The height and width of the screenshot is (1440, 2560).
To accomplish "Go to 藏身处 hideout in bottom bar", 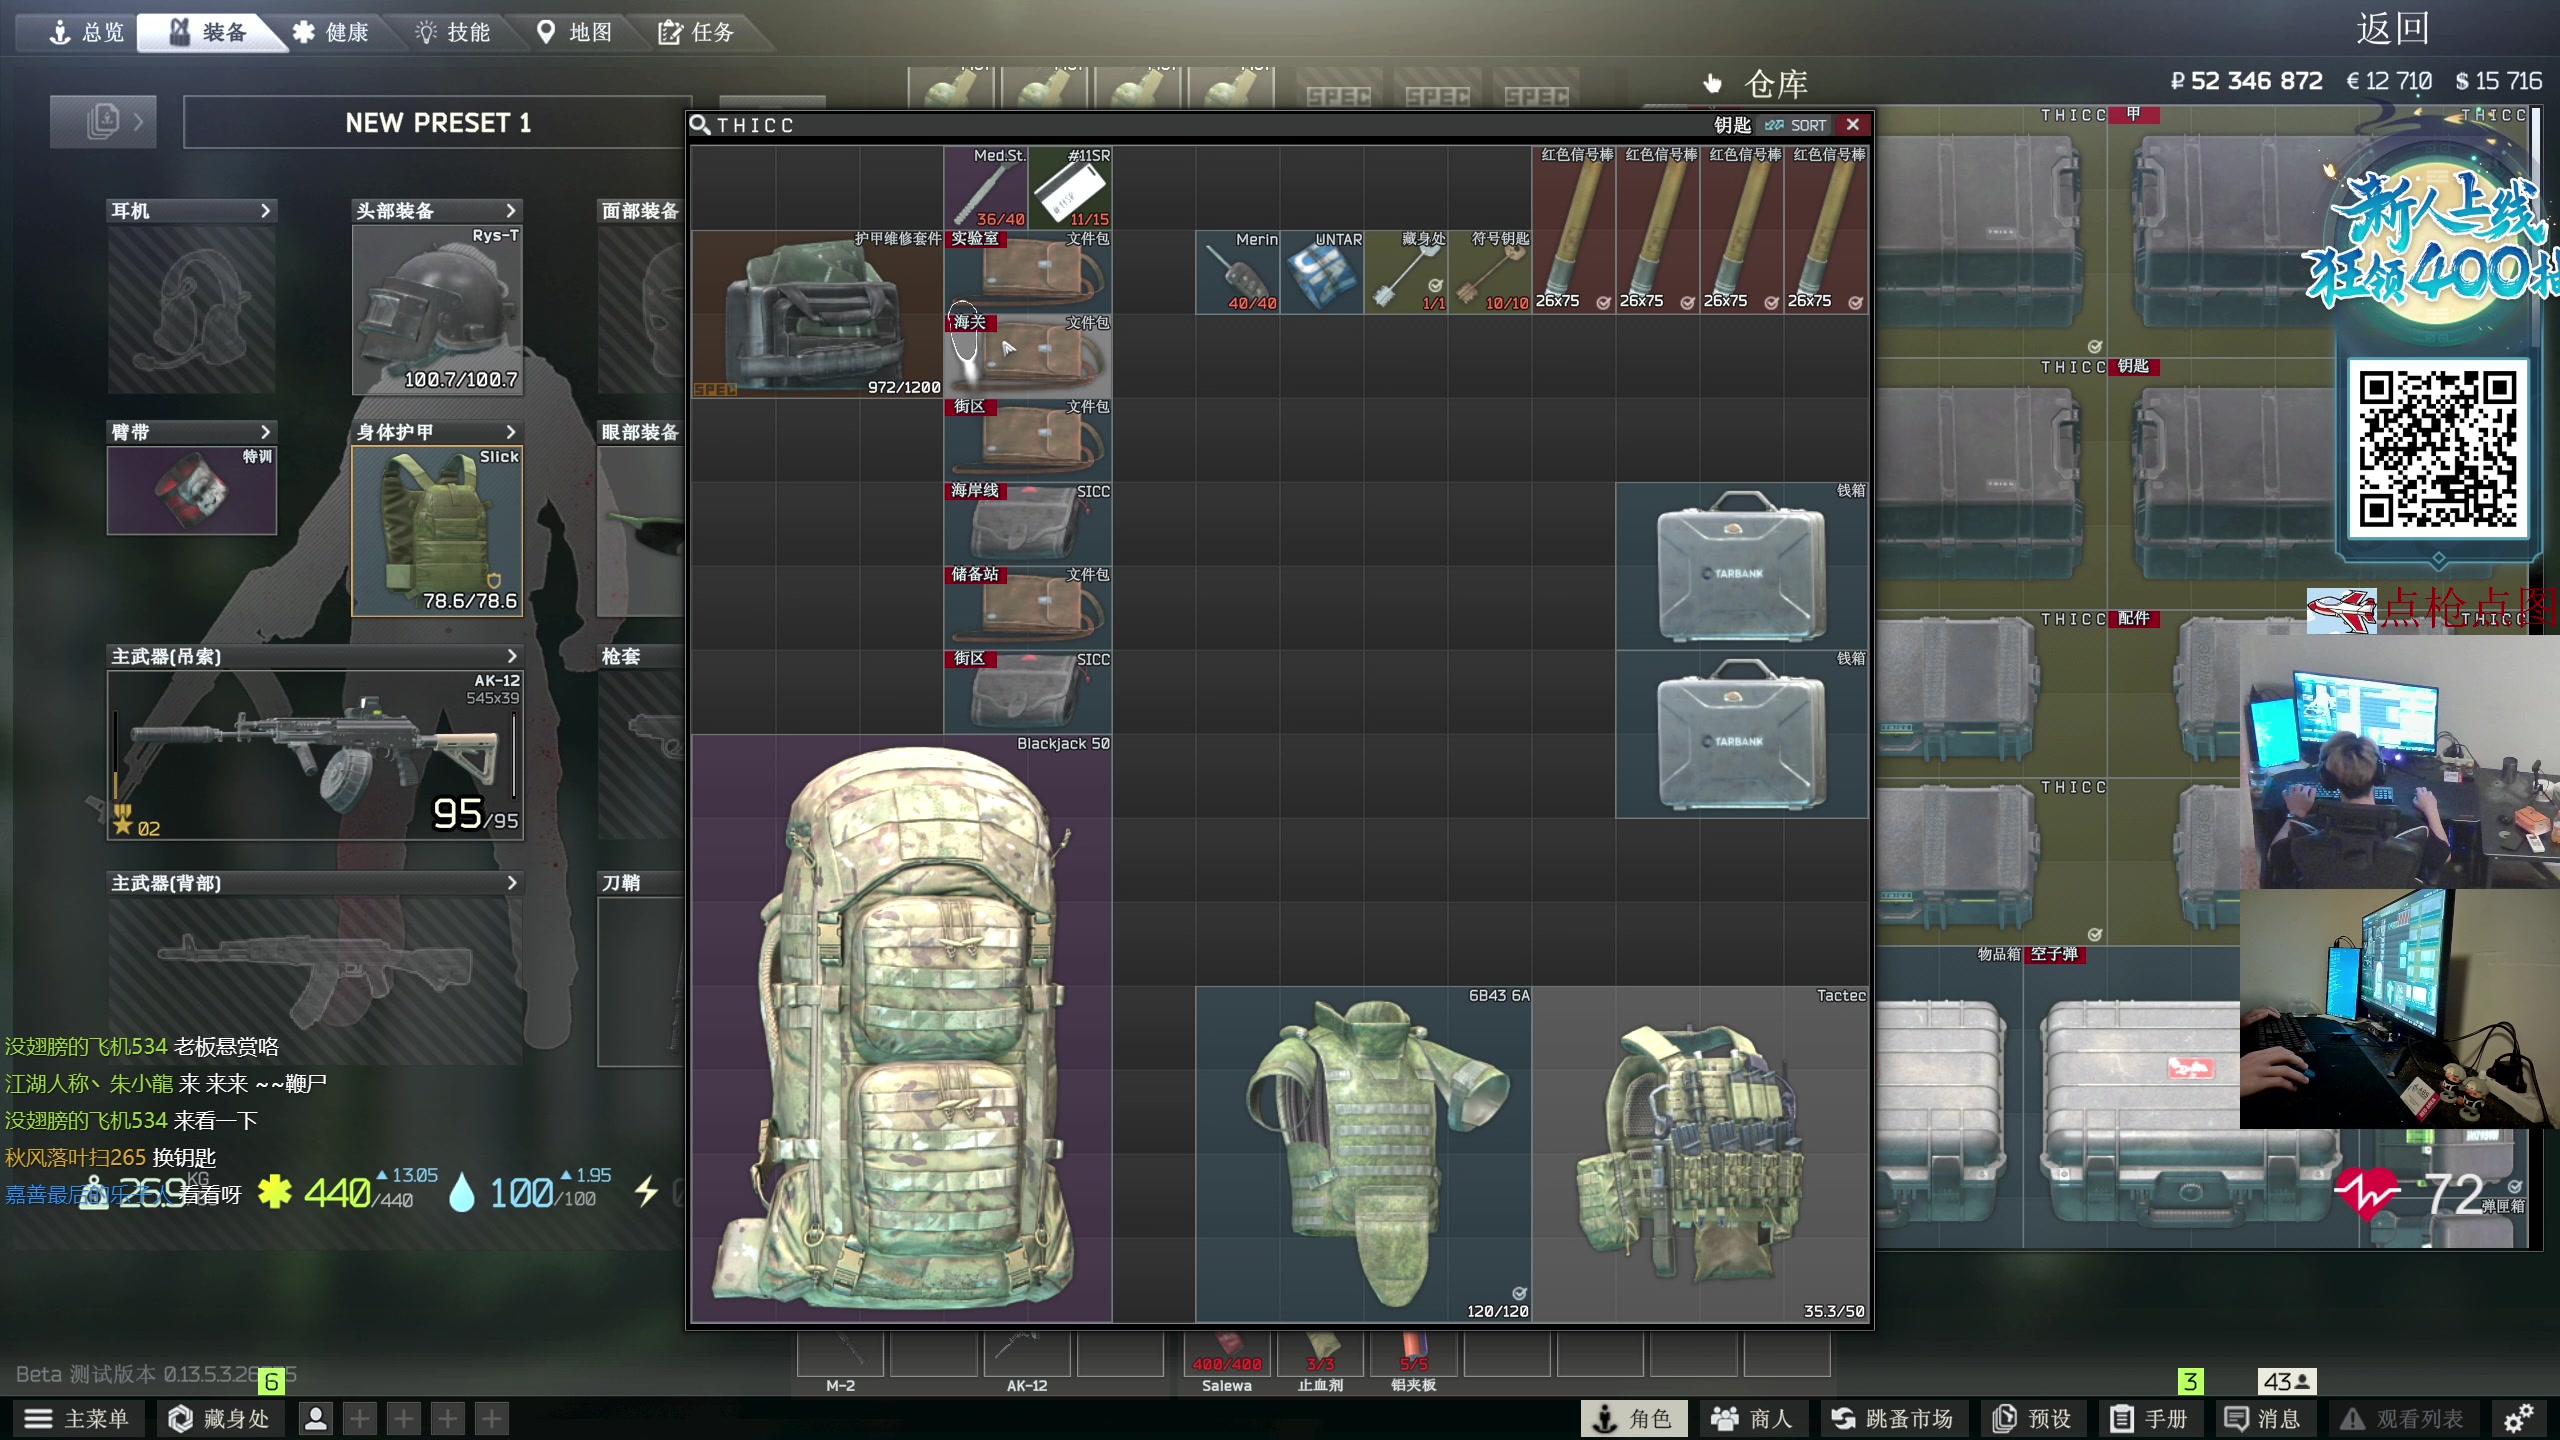I will pos(219,1418).
